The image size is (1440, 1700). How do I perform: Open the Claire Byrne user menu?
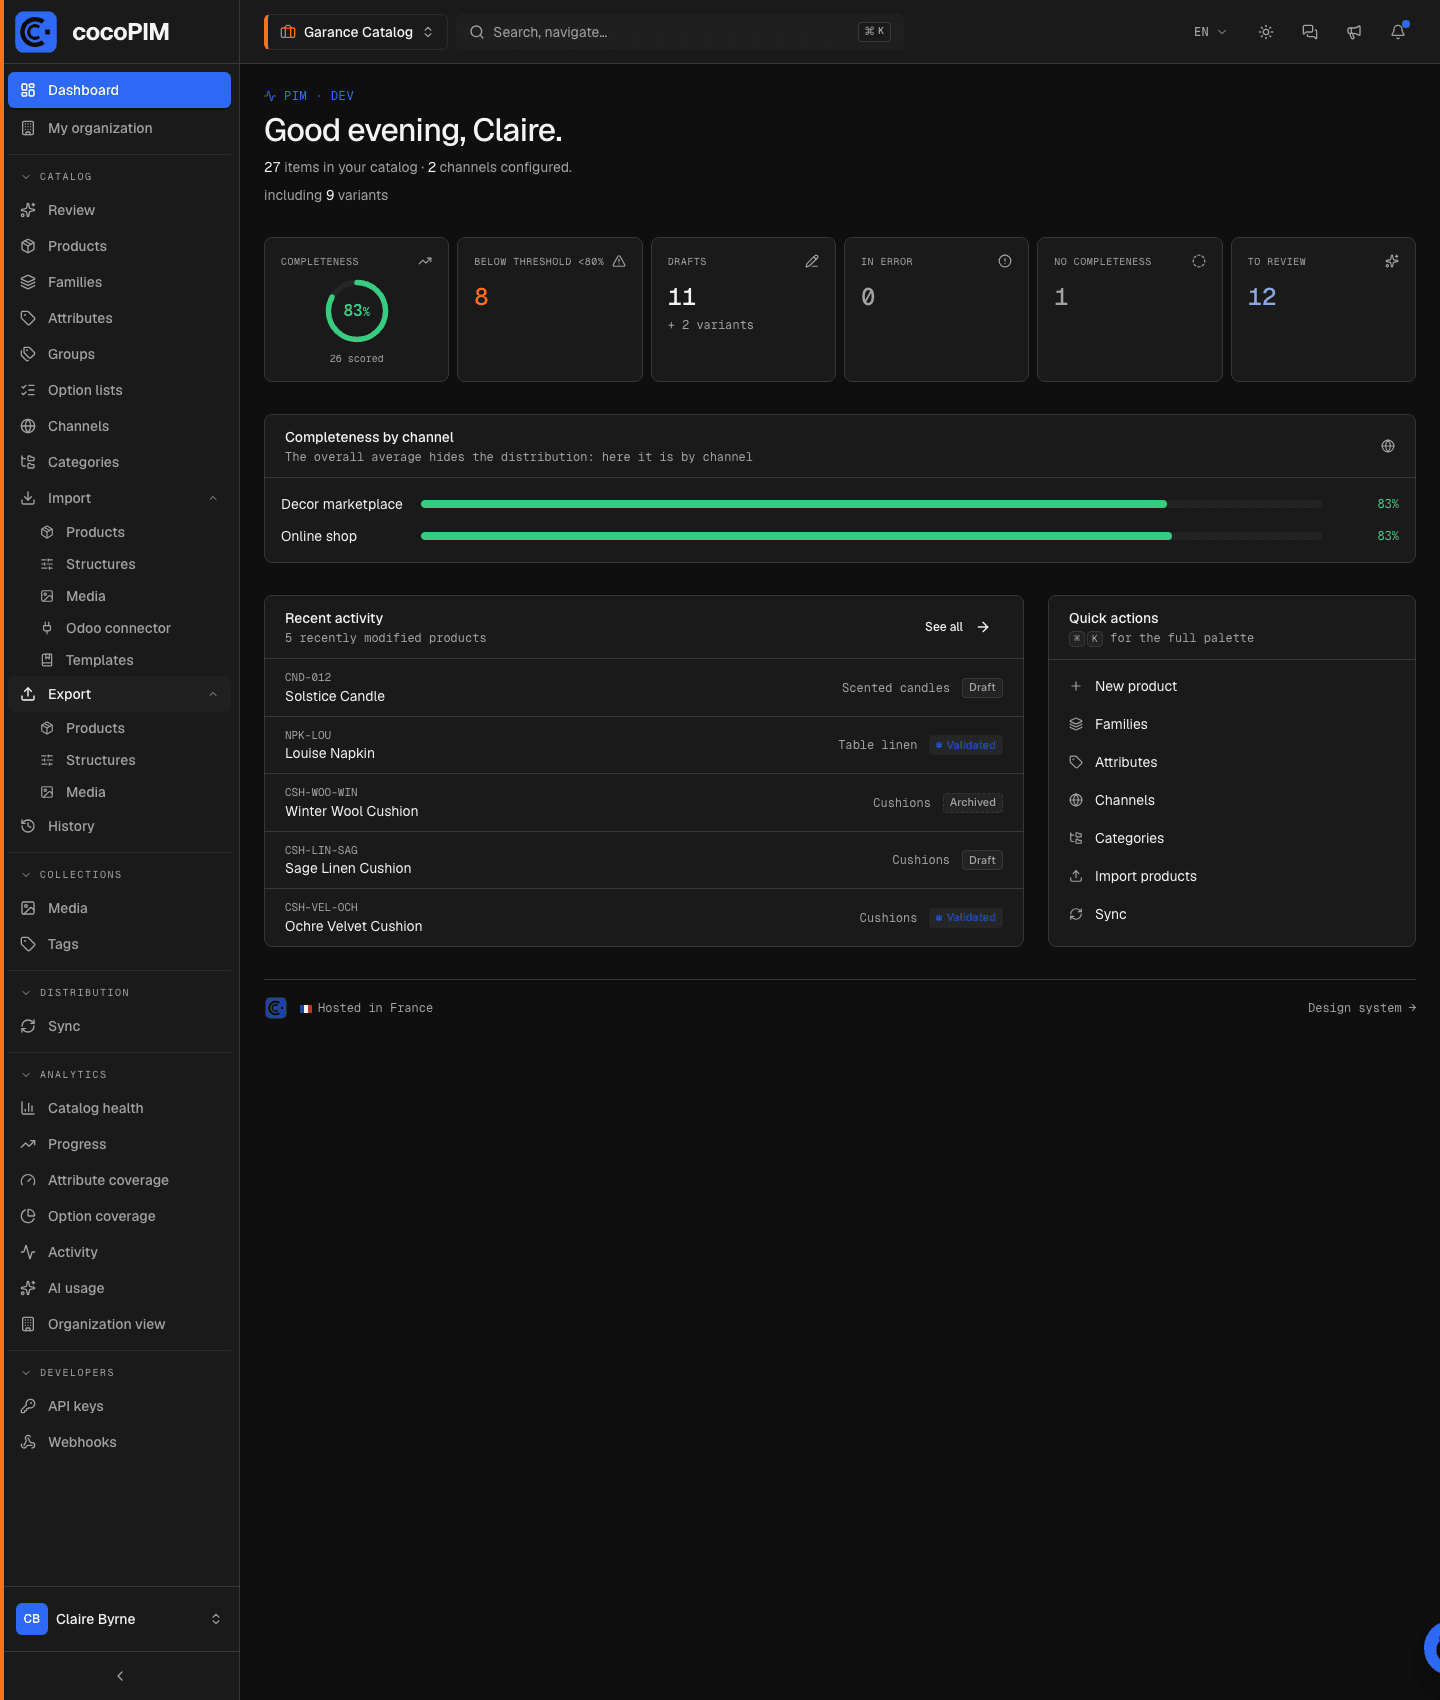pyautogui.click(x=120, y=1619)
